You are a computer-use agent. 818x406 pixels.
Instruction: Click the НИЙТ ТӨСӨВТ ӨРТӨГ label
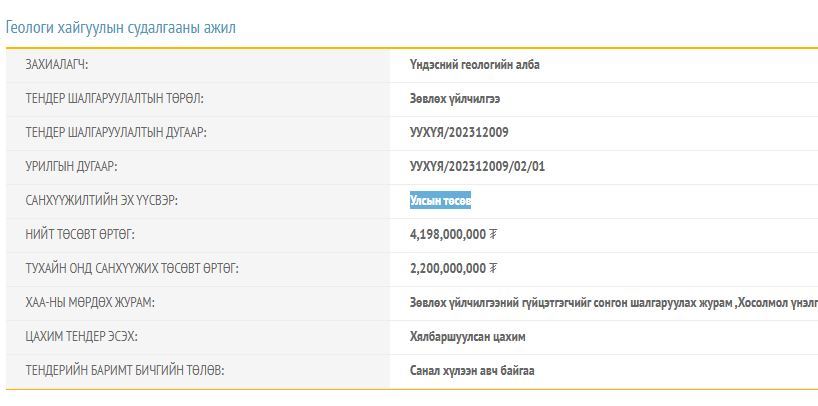[x=80, y=235]
